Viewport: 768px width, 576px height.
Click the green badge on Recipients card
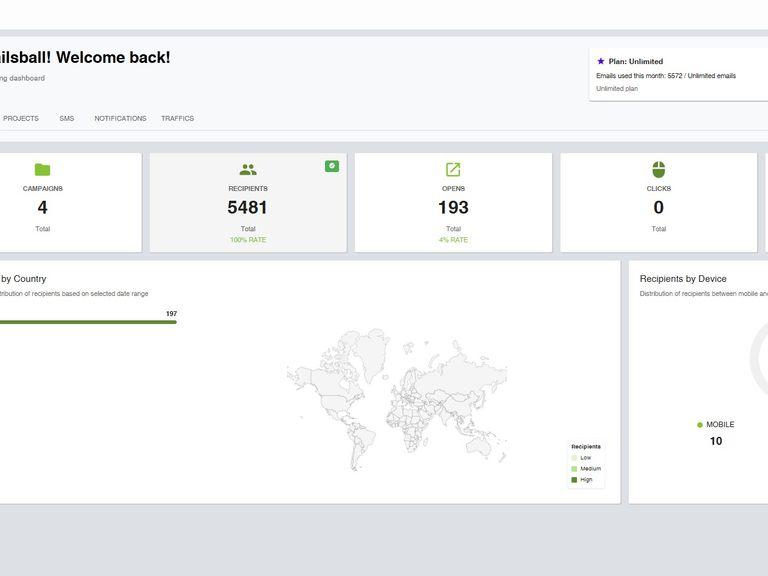(332, 166)
